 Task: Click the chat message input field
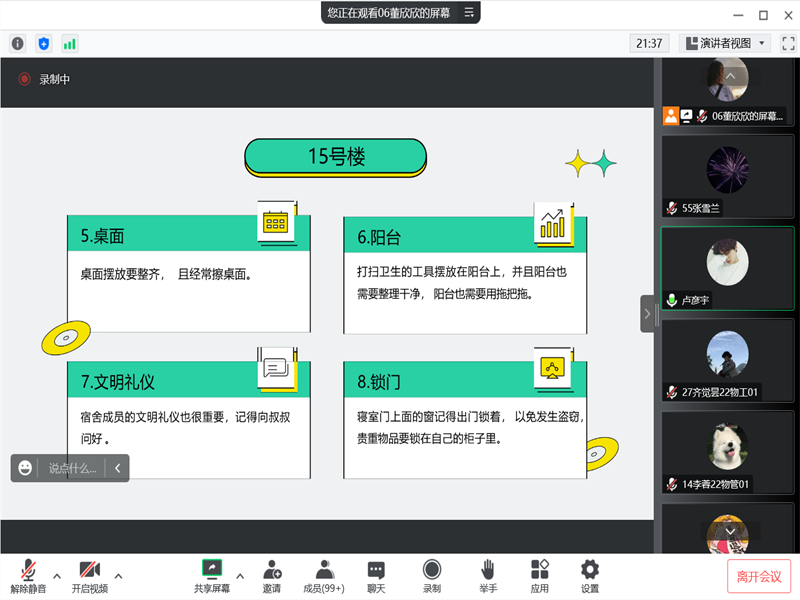(x=73, y=468)
